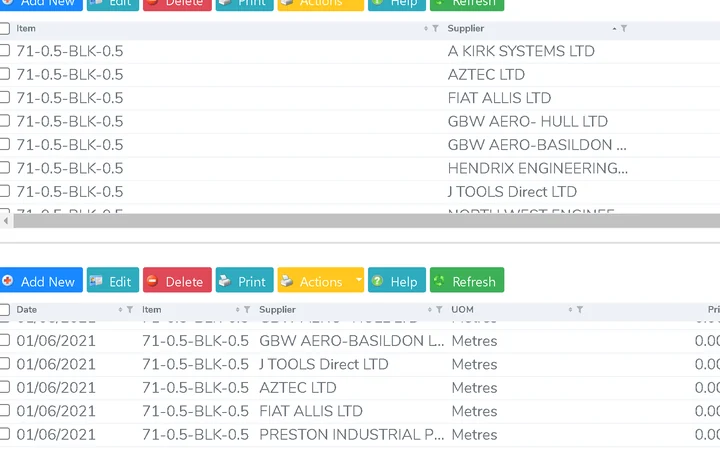Click pencil card icon on lower Edit

96,281
